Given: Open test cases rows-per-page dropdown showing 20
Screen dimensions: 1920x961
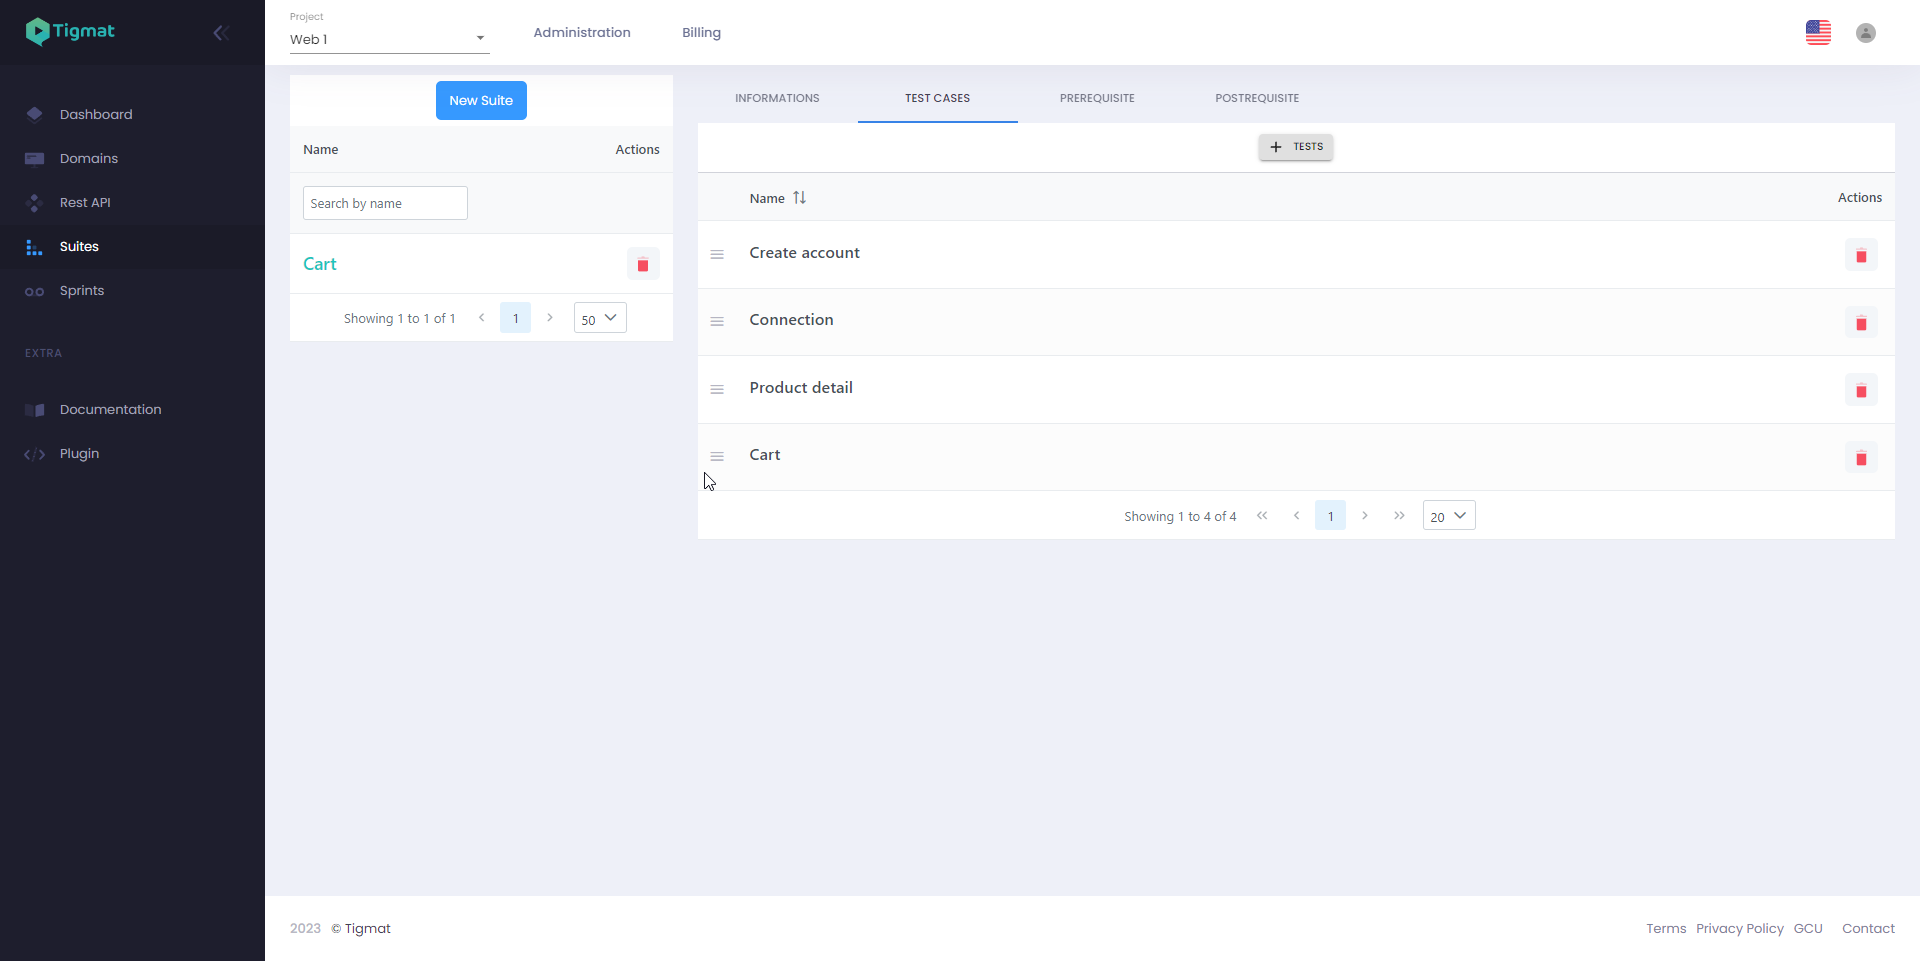Looking at the screenshot, I should click(x=1449, y=515).
